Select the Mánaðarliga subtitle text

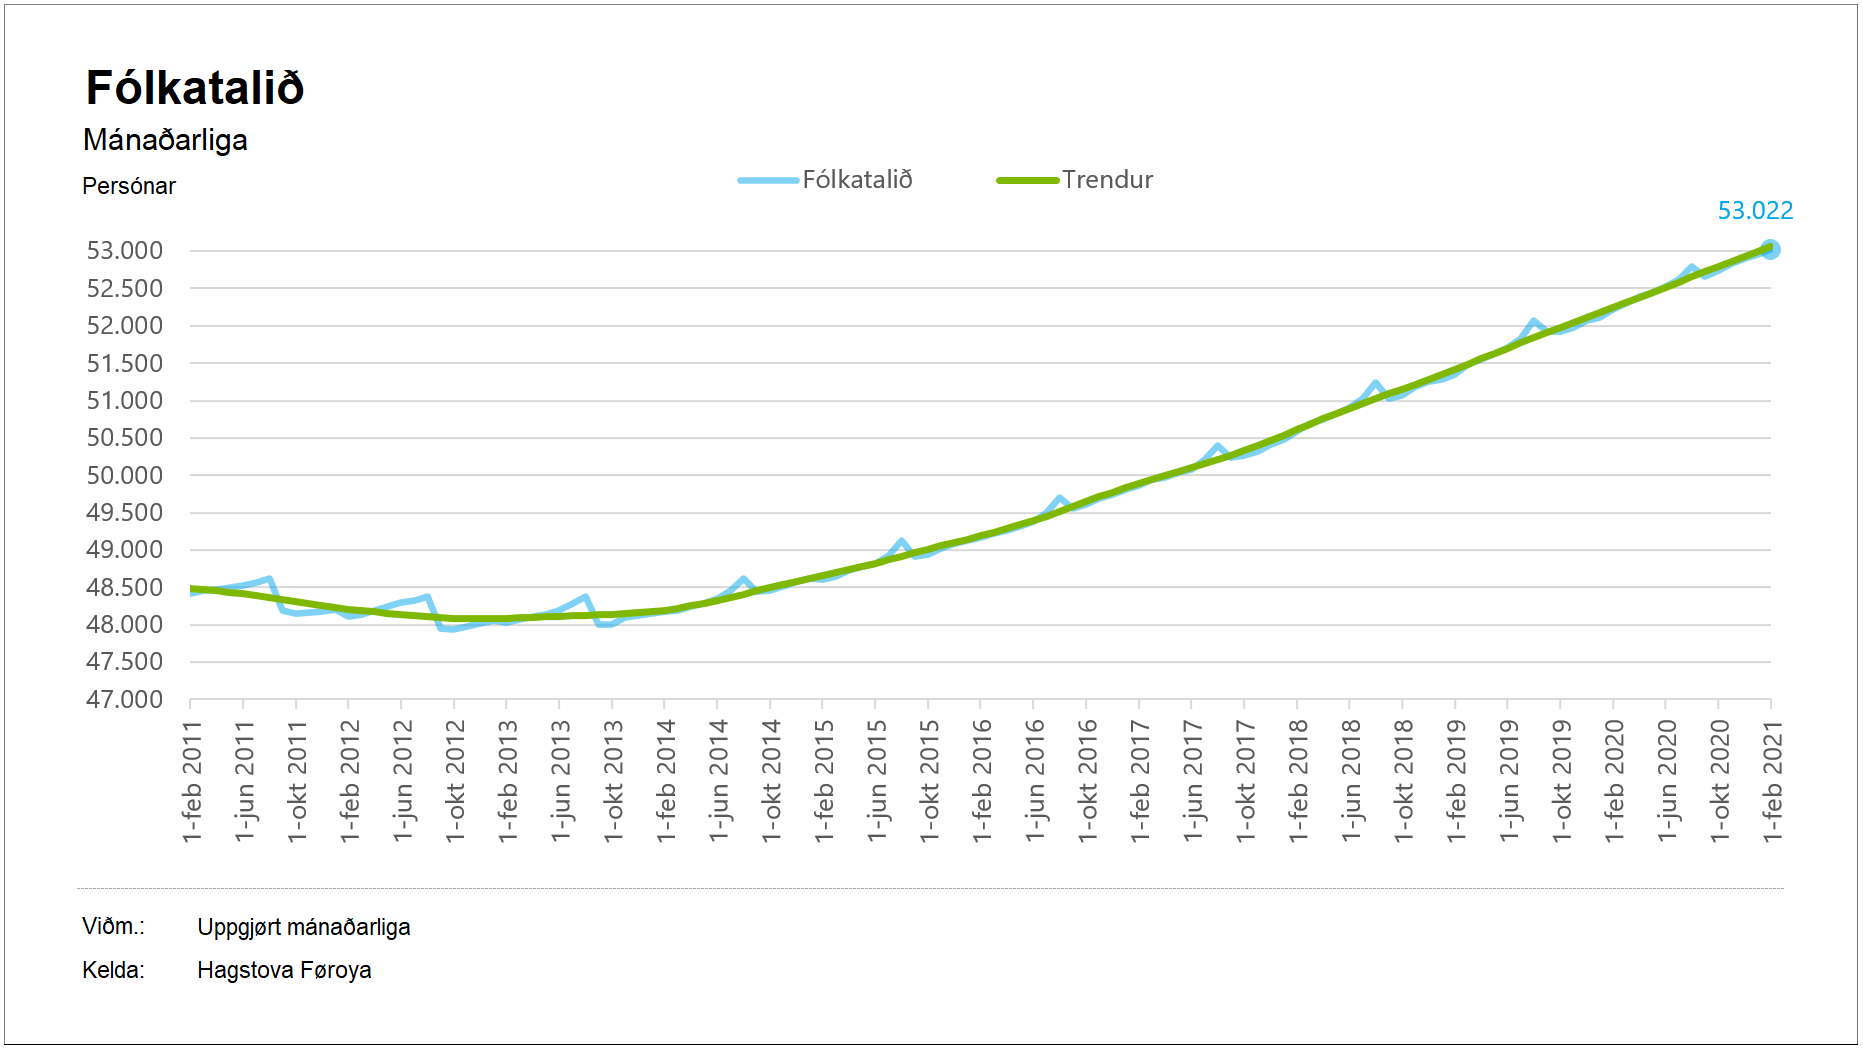pyautogui.click(x=165, y=140)
